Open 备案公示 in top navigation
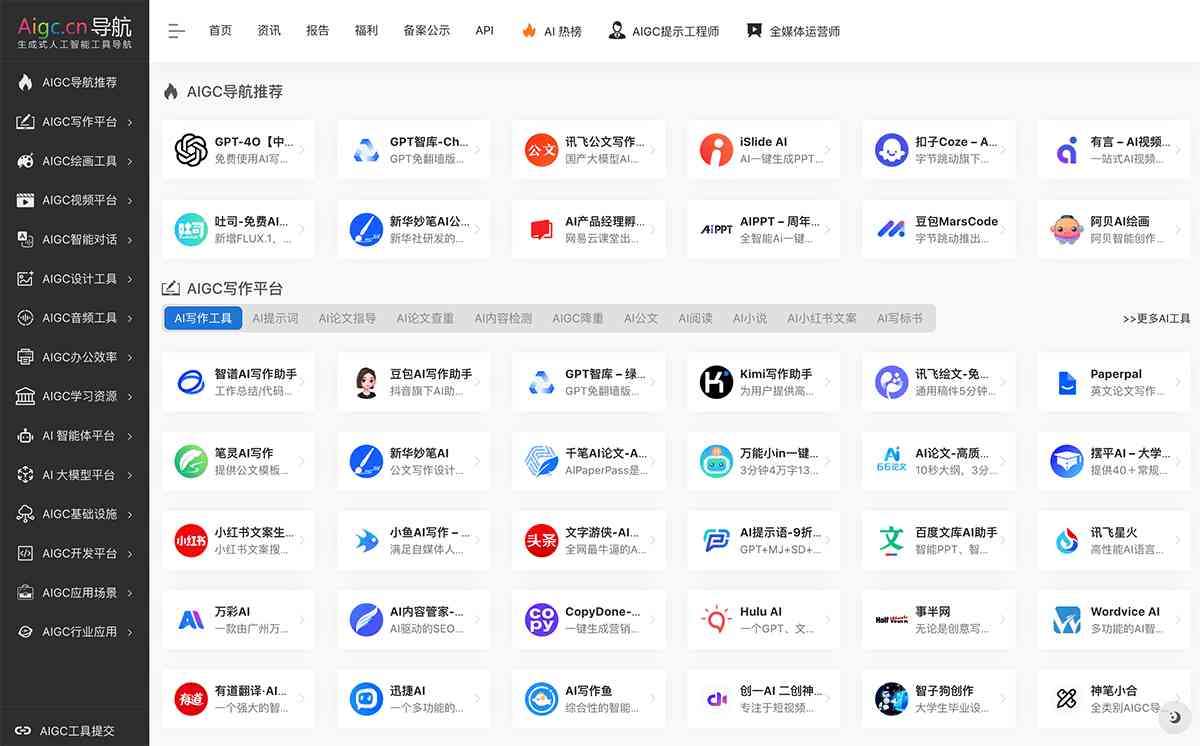 [x=427, y=31]
